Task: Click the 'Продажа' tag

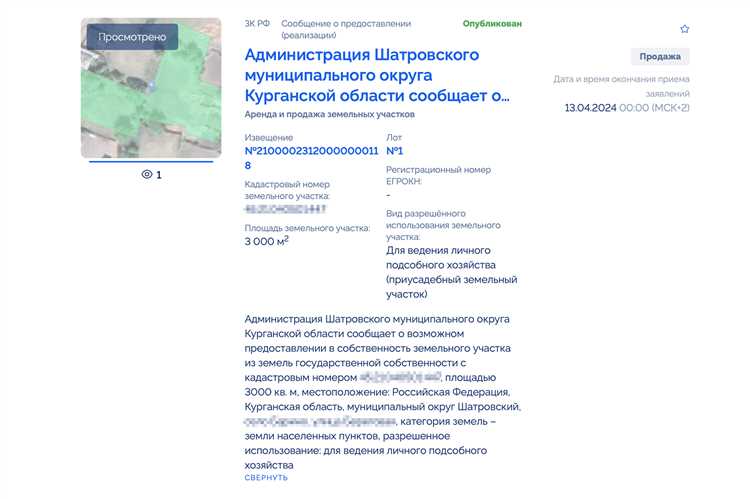Action: pos(660,56)
